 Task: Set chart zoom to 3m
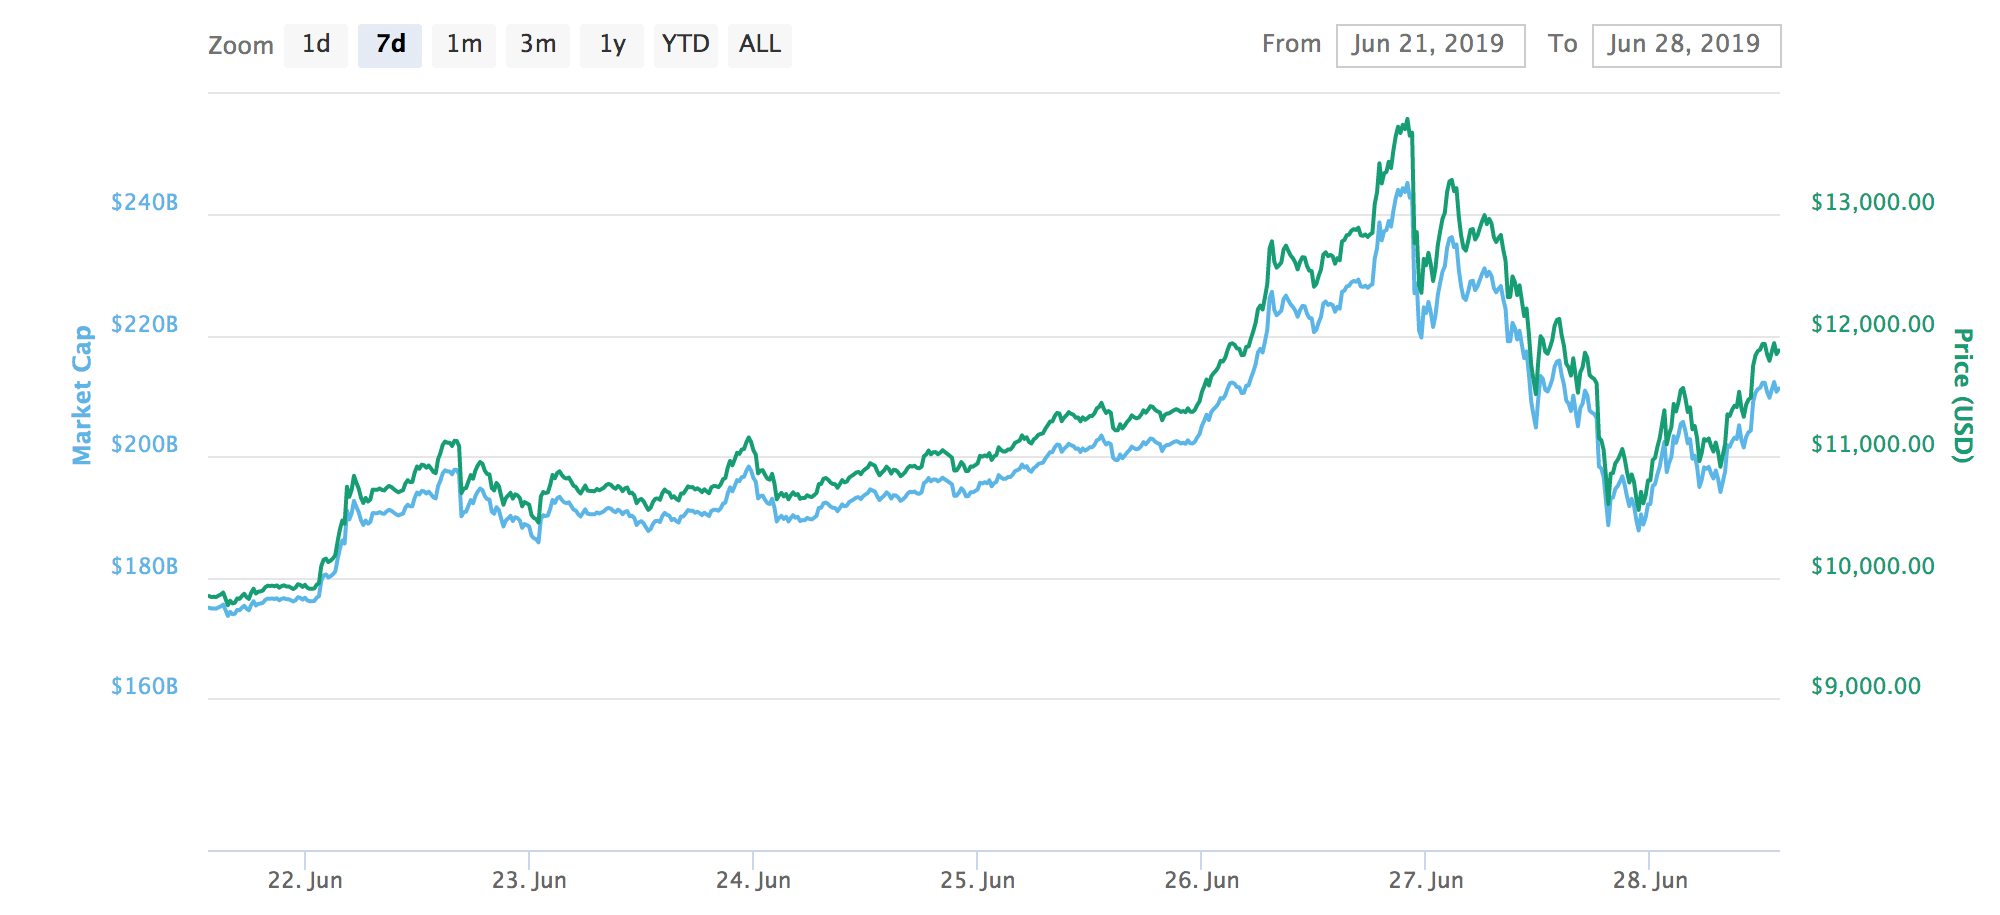pos(538,45)
